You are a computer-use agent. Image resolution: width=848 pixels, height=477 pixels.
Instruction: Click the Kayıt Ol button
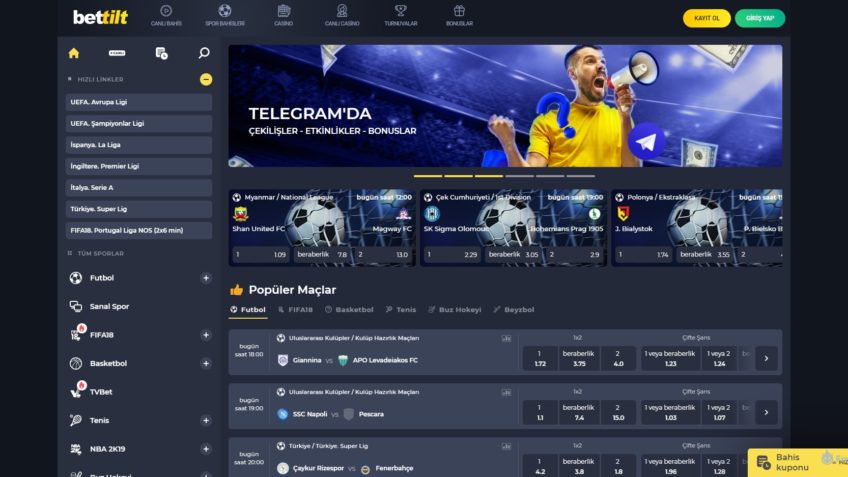[x=706, y=18]
